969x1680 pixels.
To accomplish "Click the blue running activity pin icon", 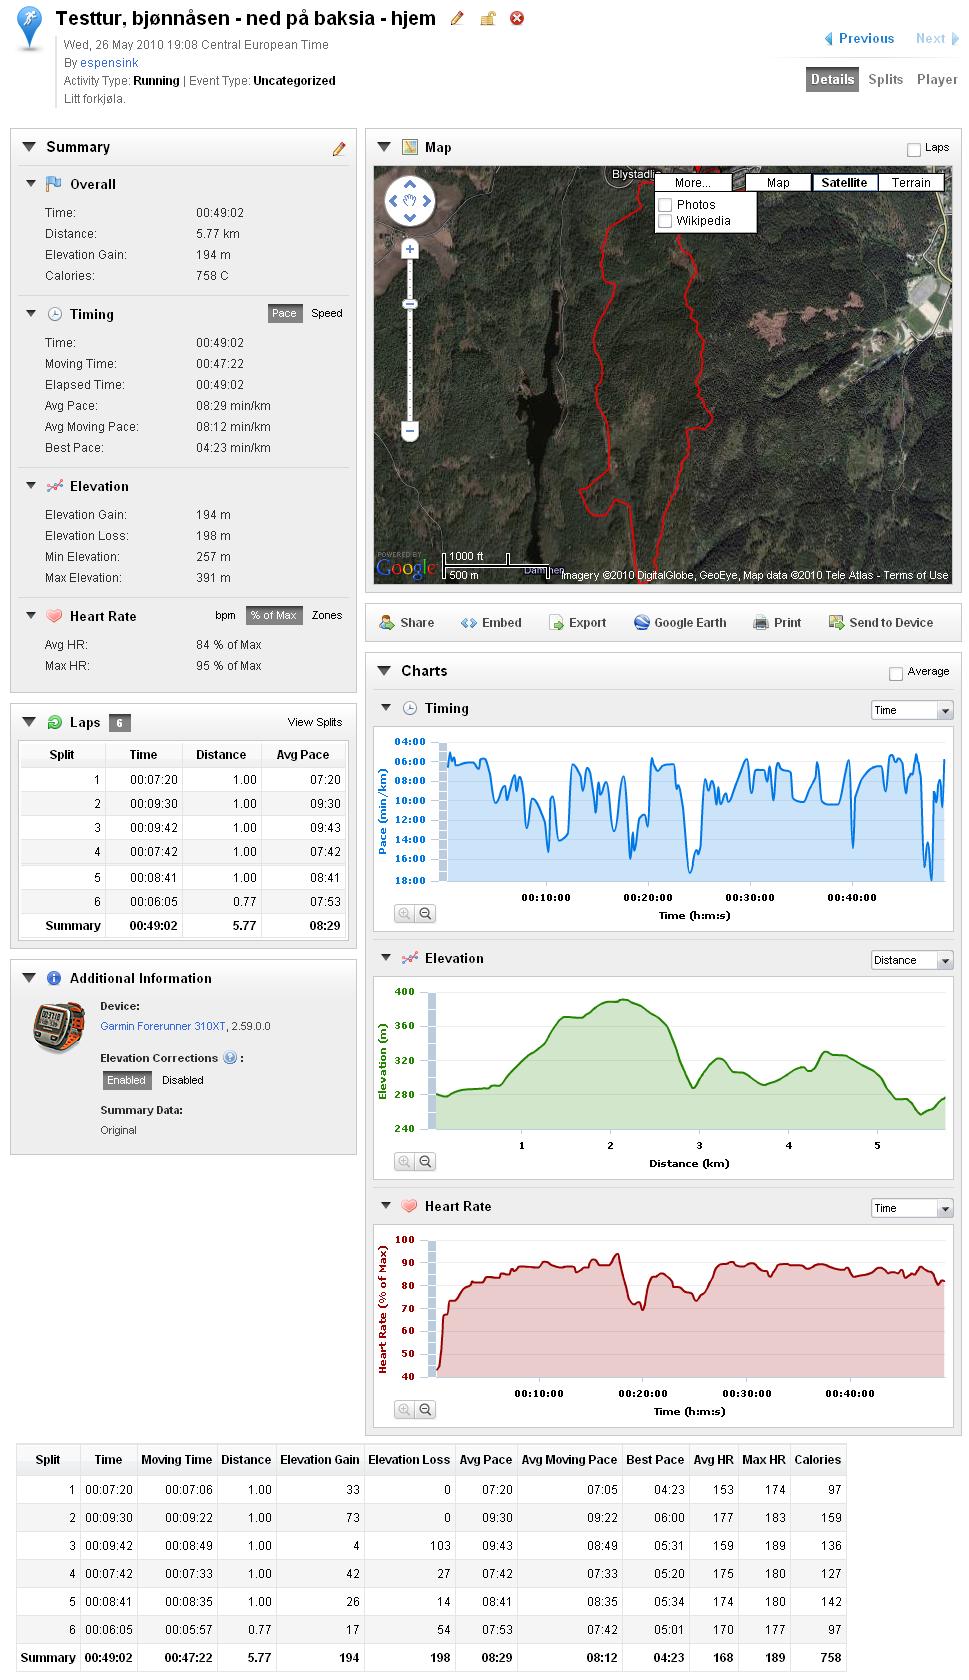I will (31, 28).
